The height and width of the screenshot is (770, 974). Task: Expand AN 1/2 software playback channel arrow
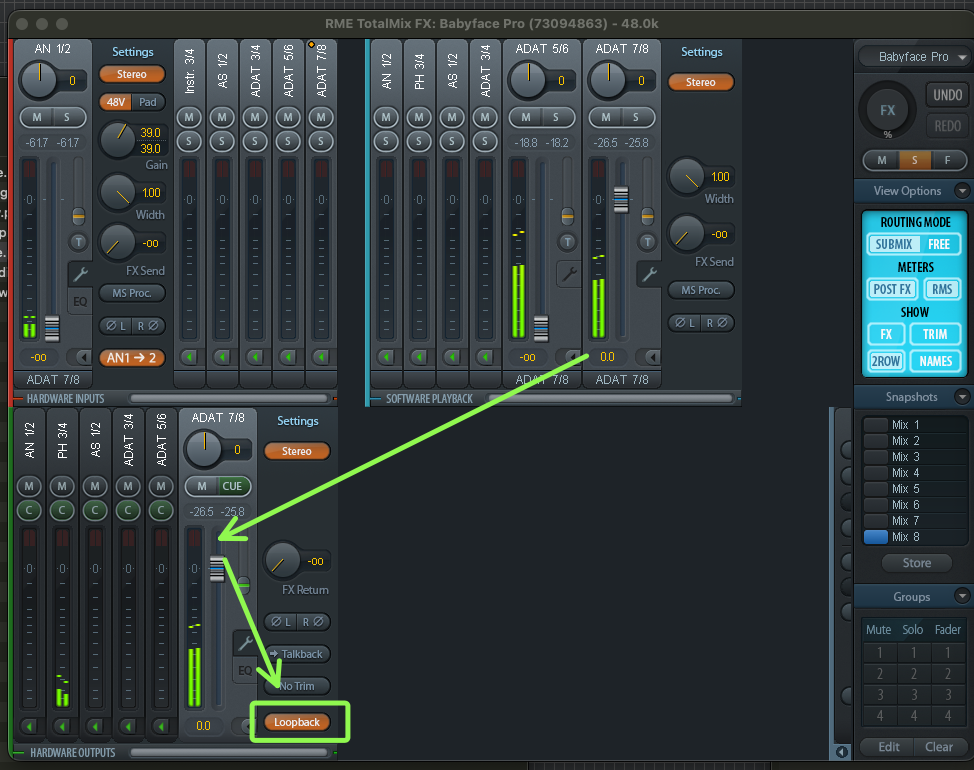coord(386,357)
